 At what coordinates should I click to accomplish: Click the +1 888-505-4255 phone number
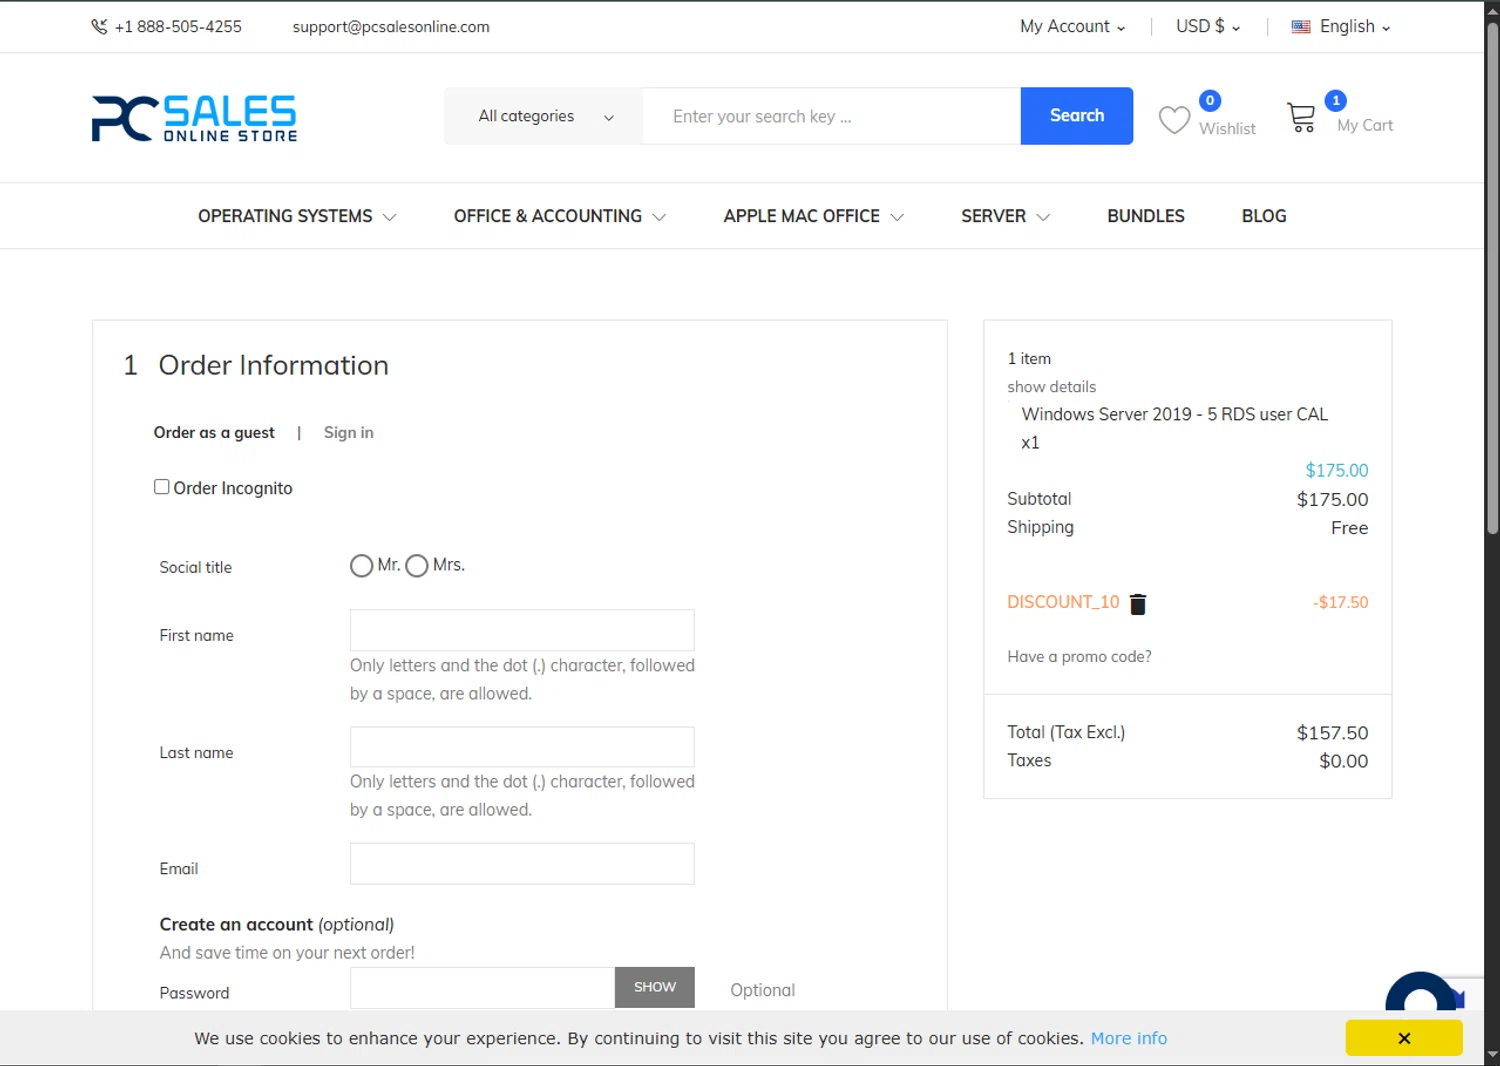178,27
